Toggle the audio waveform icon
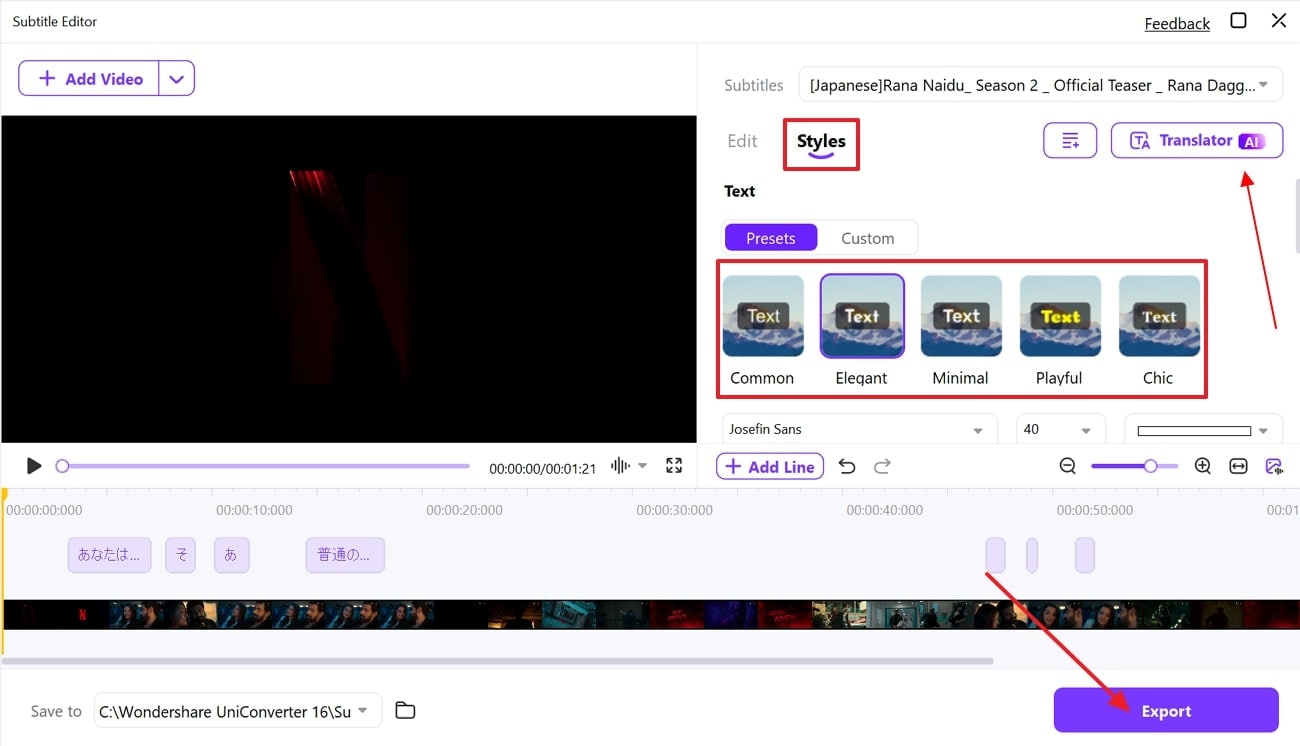 coord(620,466)
